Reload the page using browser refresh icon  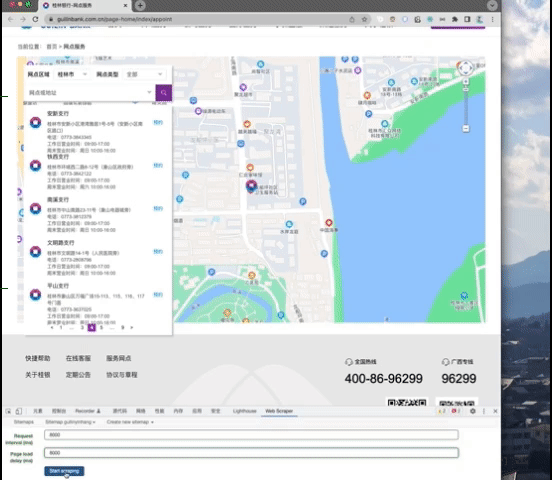click(x=35, y=19)
